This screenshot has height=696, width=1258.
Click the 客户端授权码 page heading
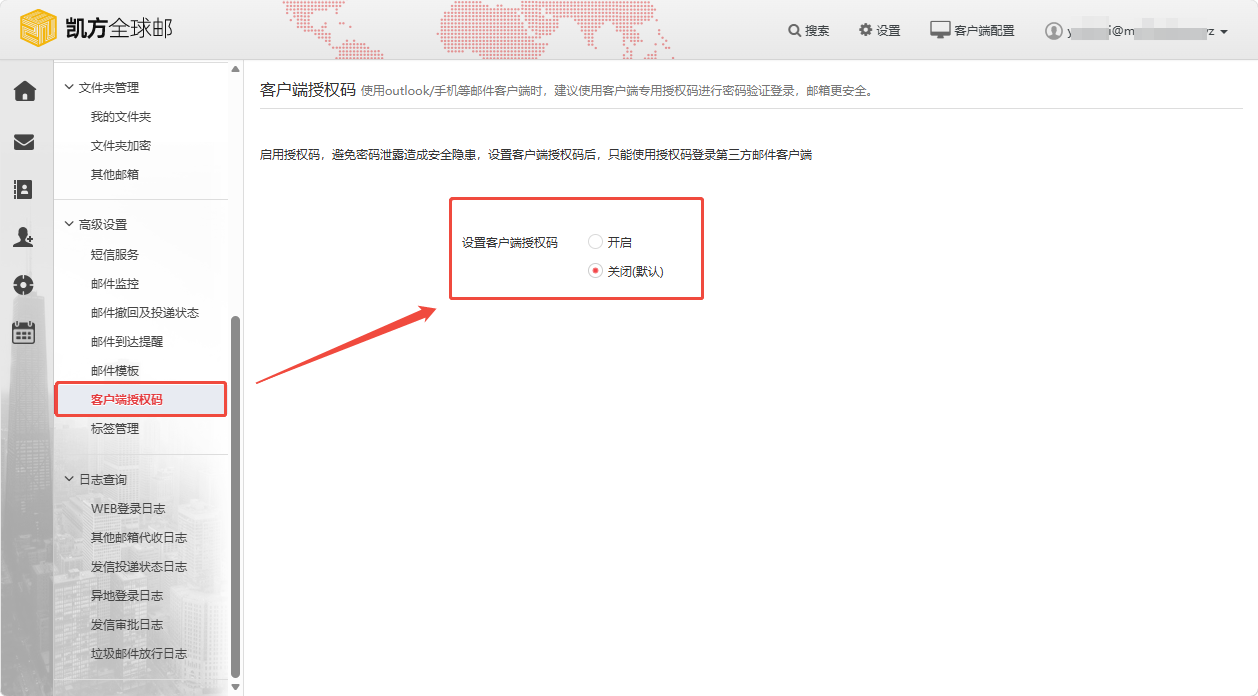click(x=308, y=89)
